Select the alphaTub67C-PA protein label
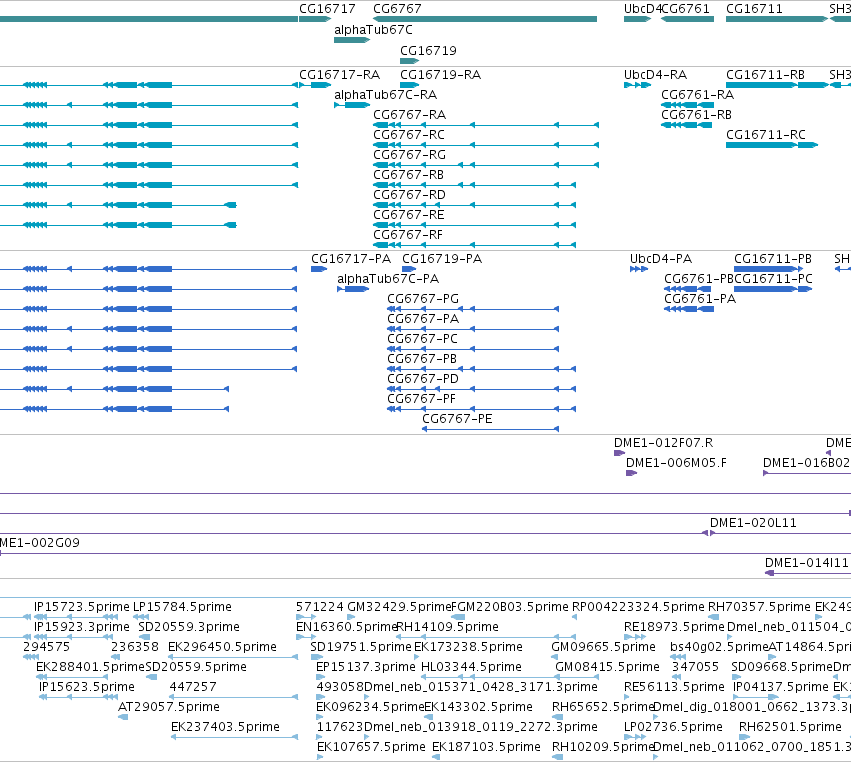Image resolution: width=851 pixels, height=762 pixels. tap(388, 278)
